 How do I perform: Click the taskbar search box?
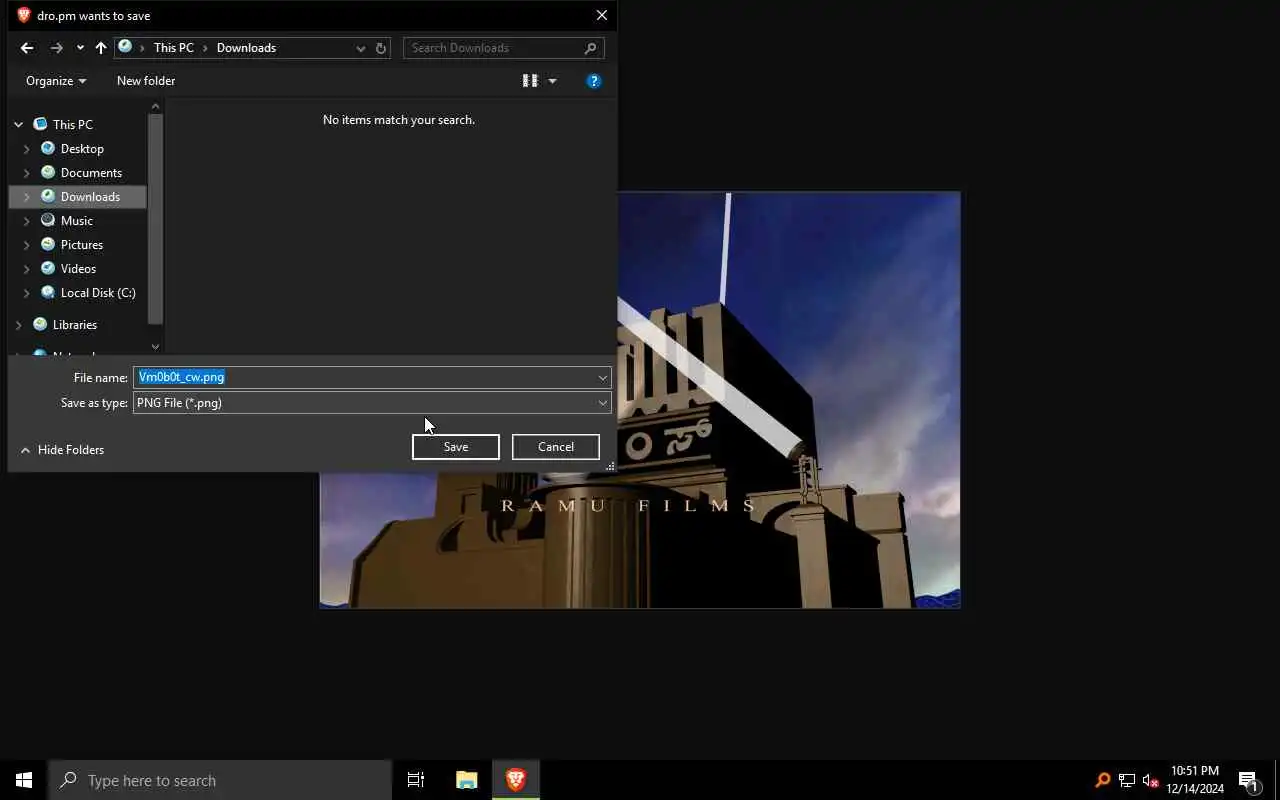click(220, 780)
